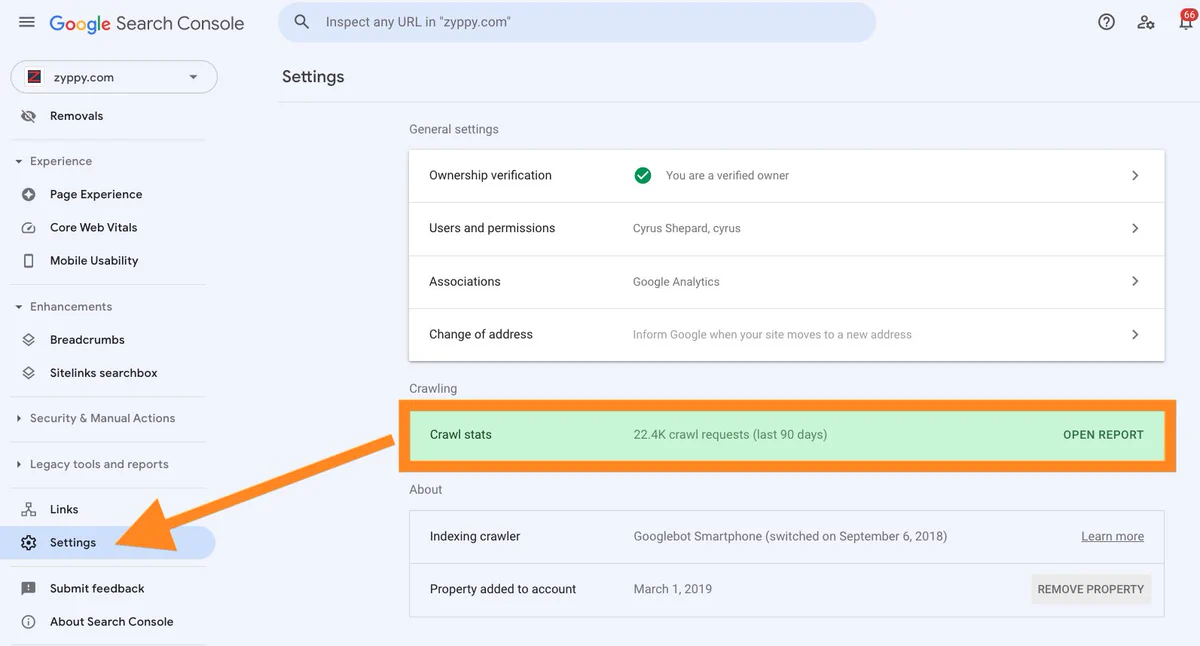This screenshot has height=646, width=1200.
Task: Click the Users and permissions label
Action: 492,228
